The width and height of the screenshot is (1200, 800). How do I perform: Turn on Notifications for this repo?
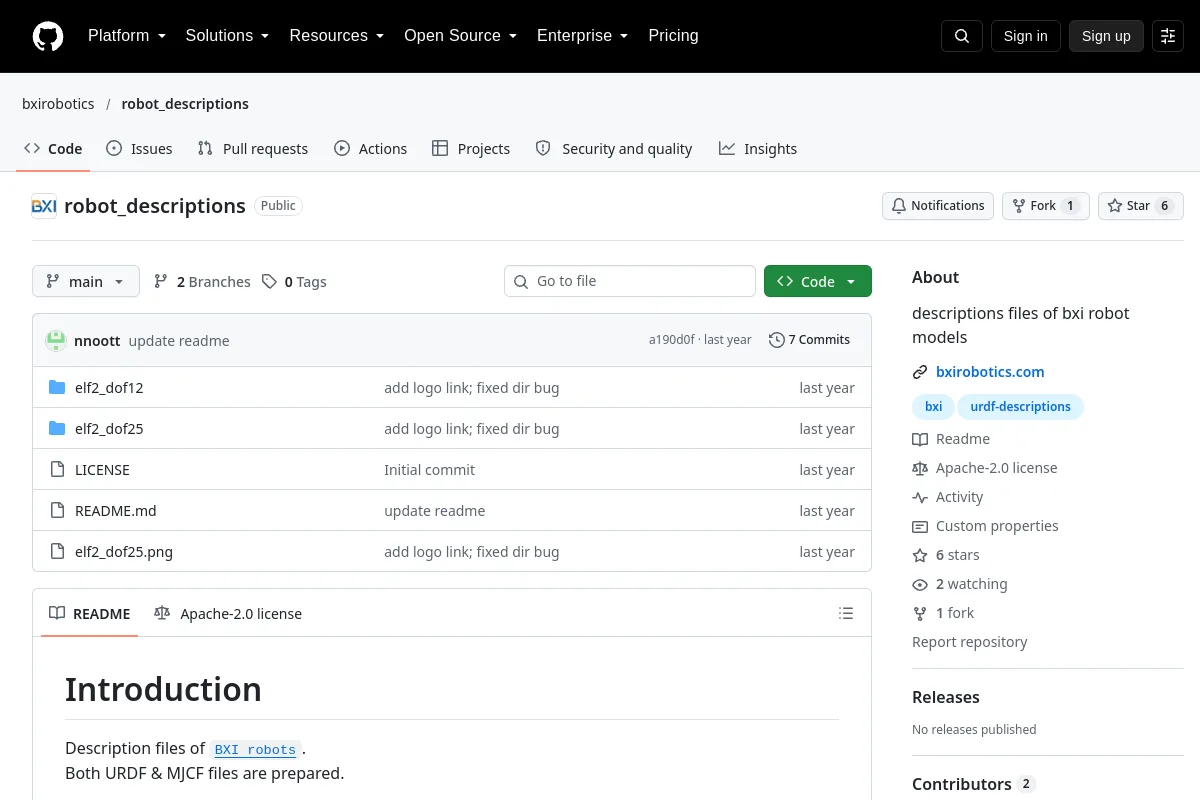[x=938, y=206]
